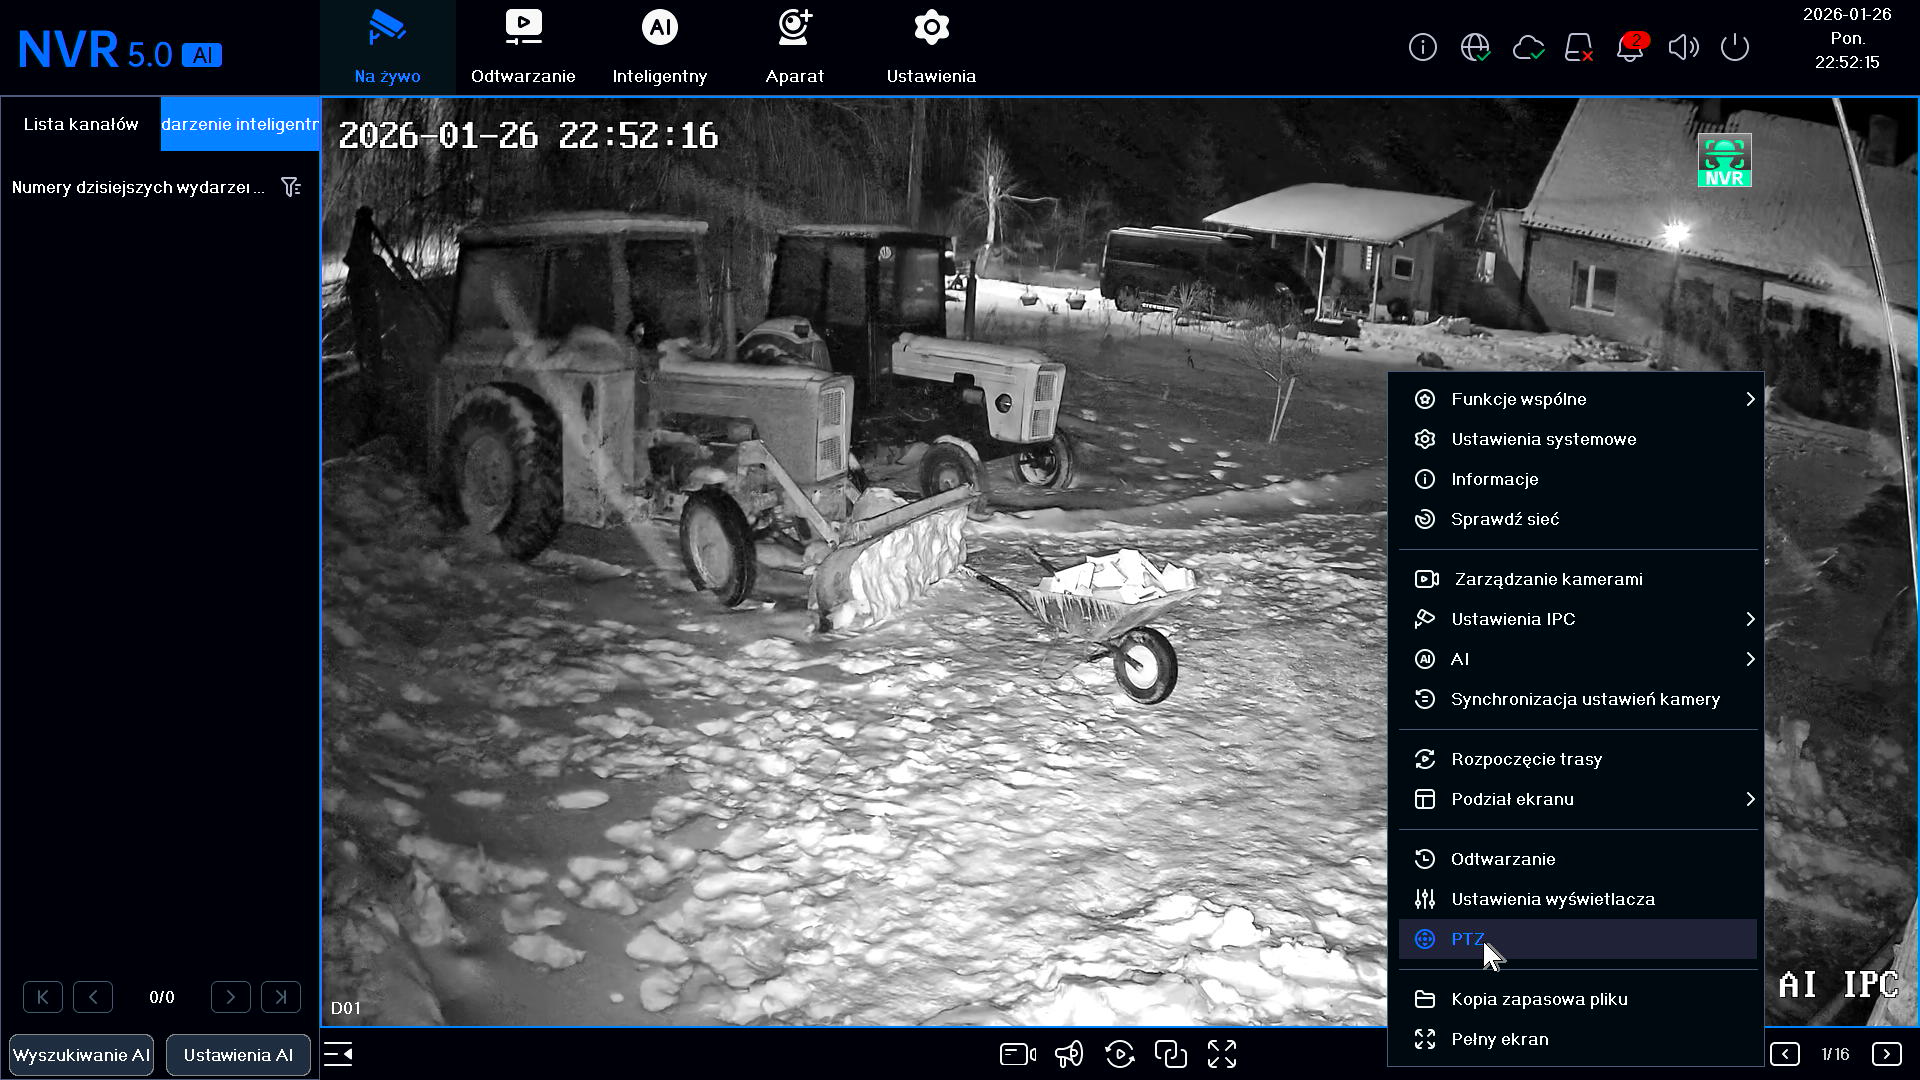This screenshot has height=1080, width=1920.
Task: Click the speaker volume icon
Action: point(1683,47)
